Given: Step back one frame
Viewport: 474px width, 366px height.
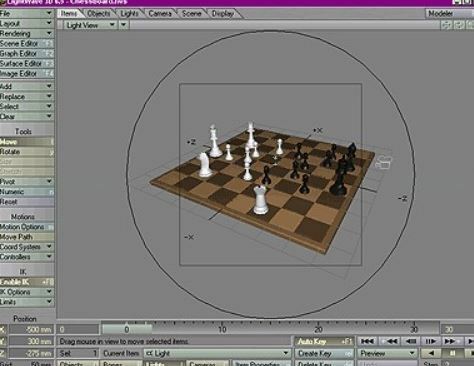Looking at the screenshot, I should click(410, 341).
